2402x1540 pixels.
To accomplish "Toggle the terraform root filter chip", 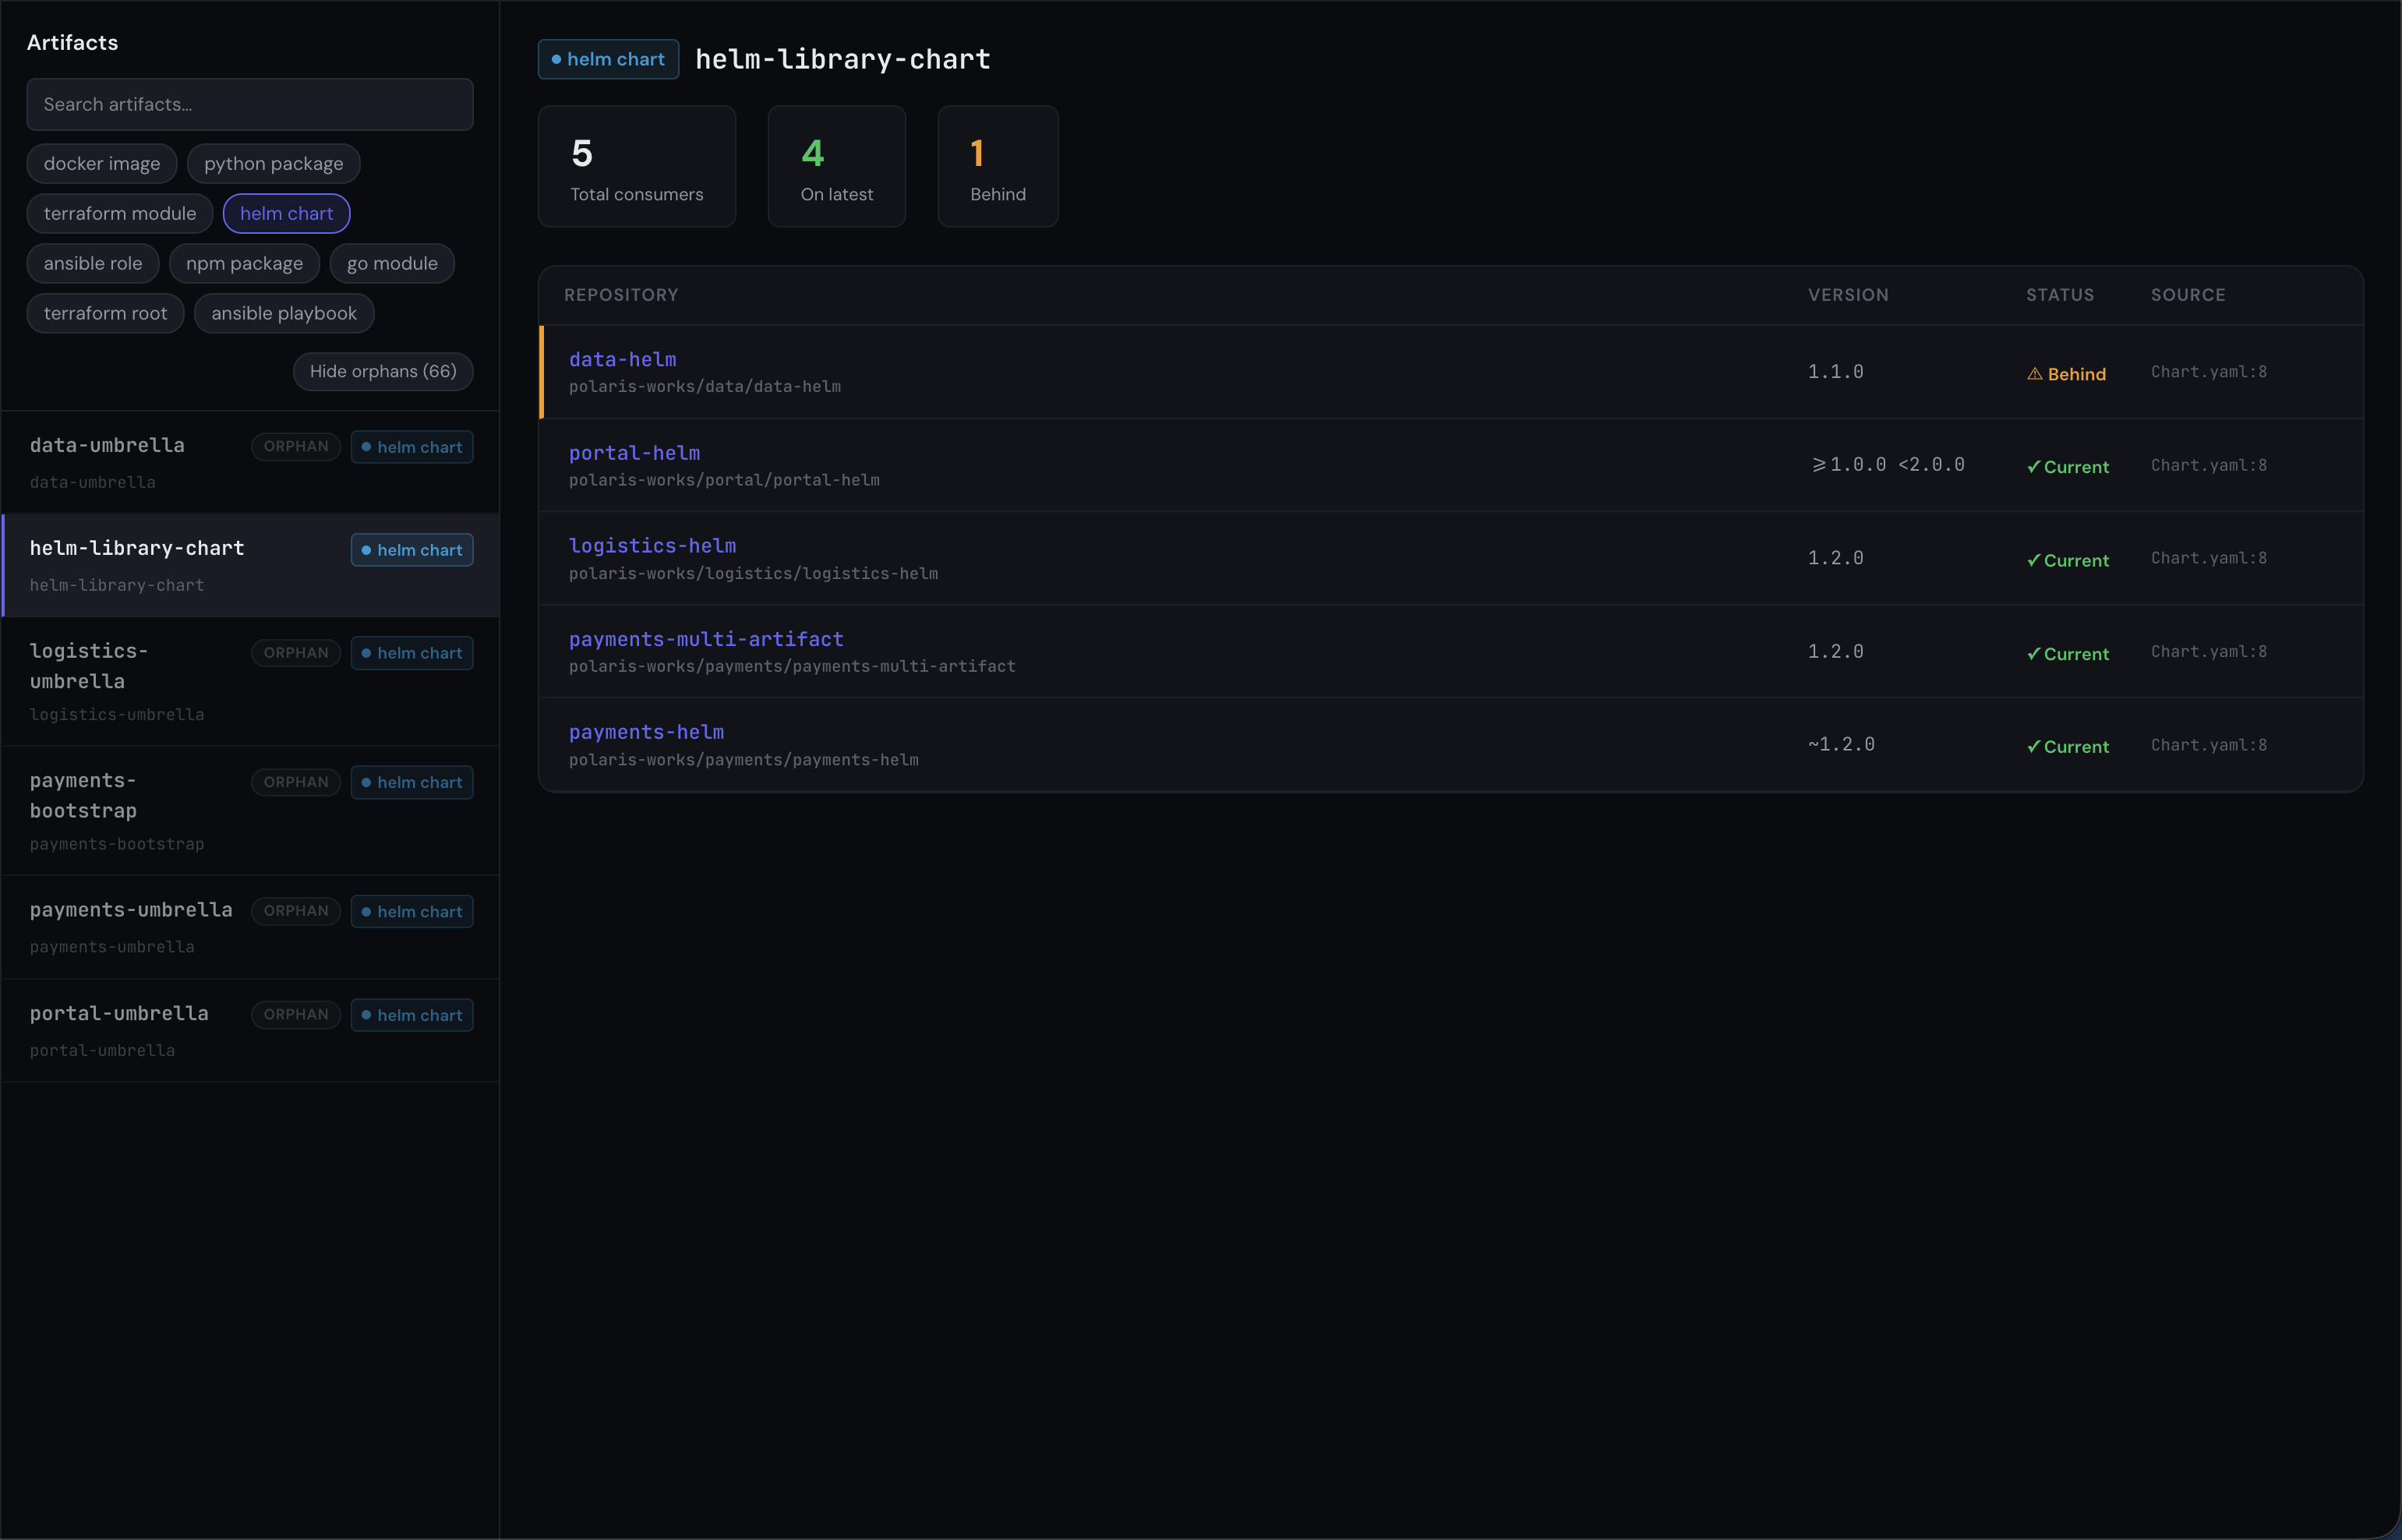I will pos(105,314).
